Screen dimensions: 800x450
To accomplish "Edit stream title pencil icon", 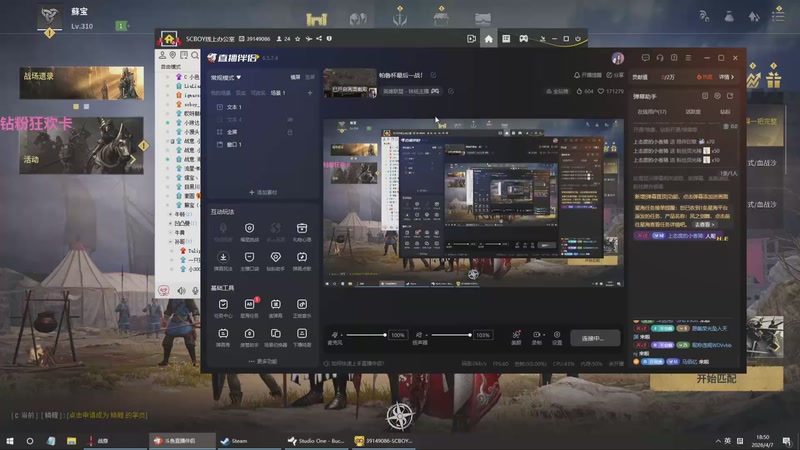I will pos(433,75).
